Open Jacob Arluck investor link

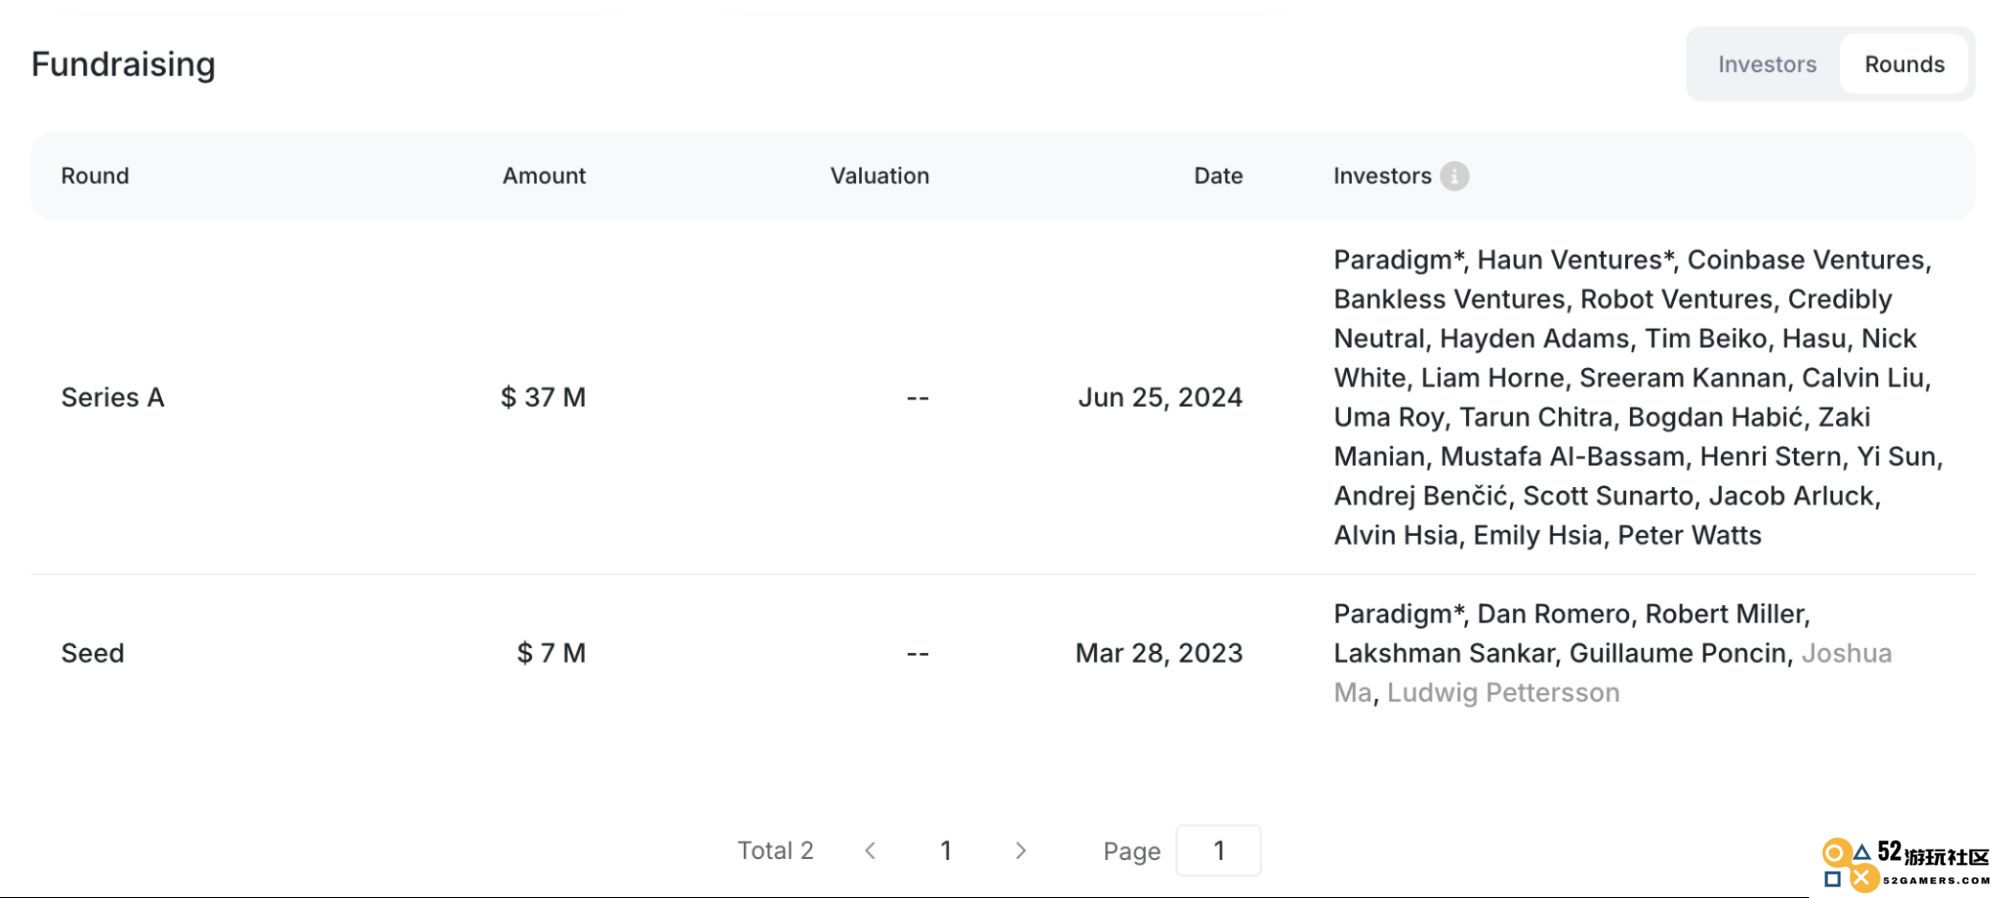[1791, 496]
